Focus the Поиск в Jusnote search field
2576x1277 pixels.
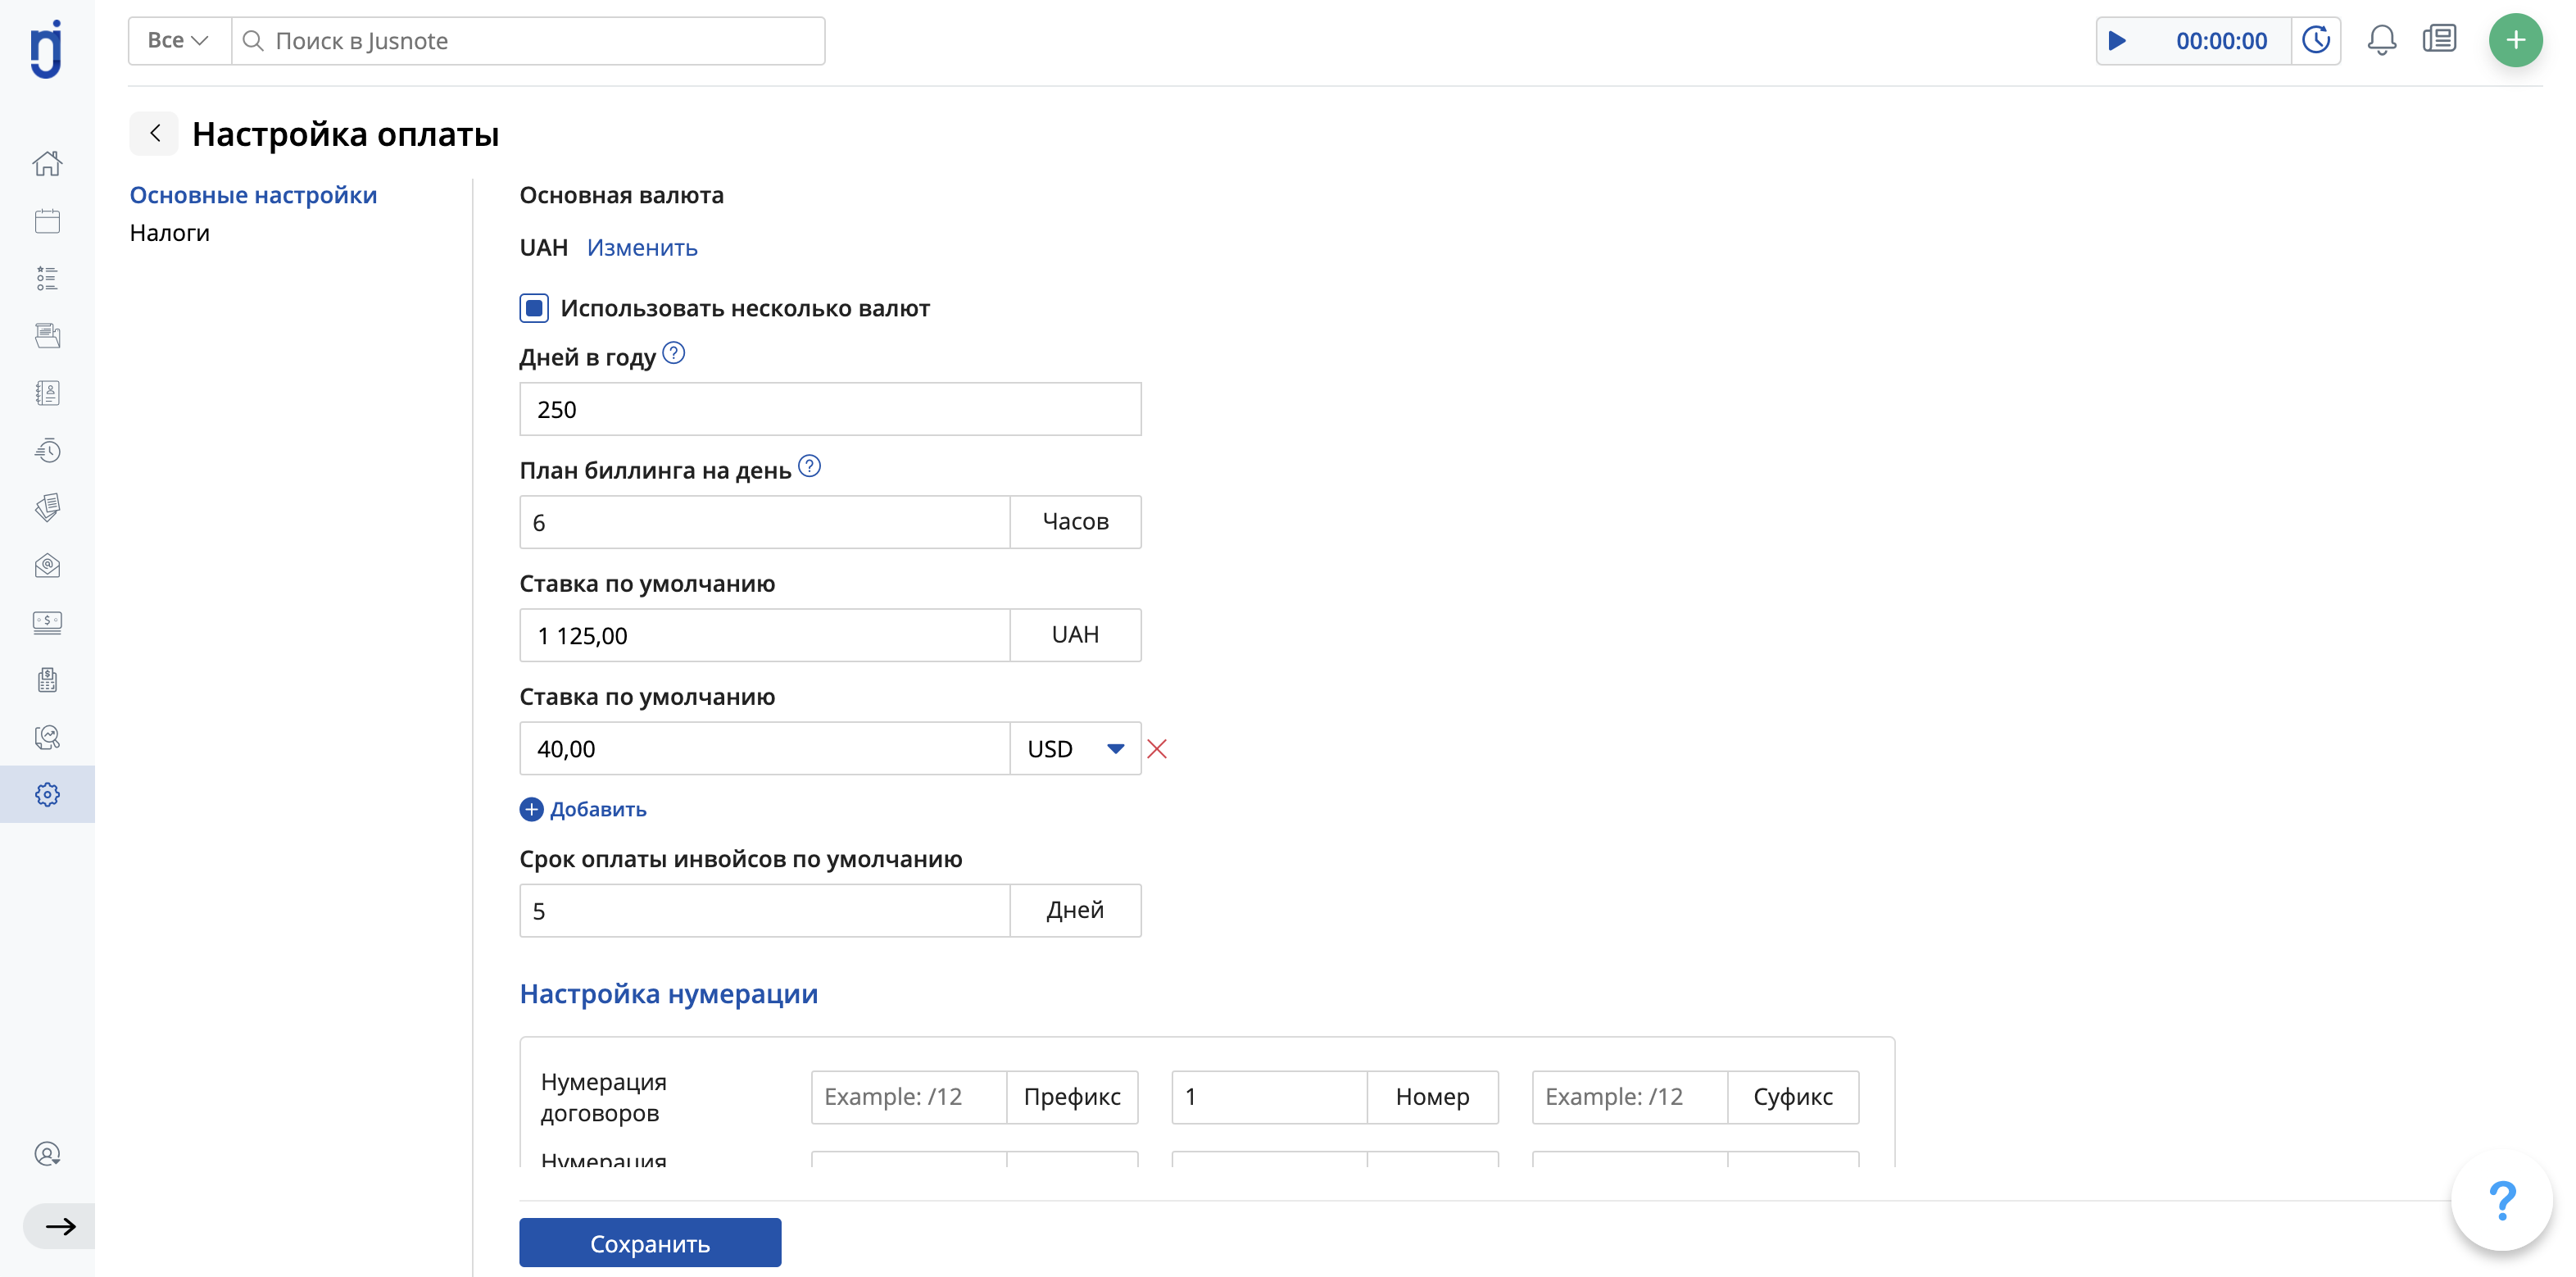coord(528,41)
